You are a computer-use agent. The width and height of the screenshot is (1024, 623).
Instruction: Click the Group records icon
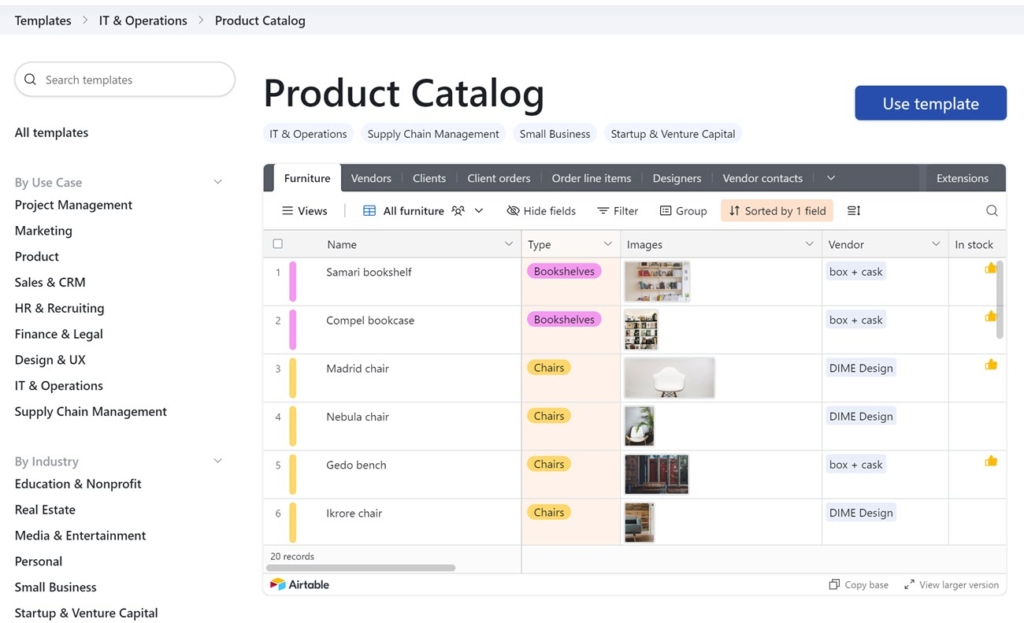coord(665,211)
